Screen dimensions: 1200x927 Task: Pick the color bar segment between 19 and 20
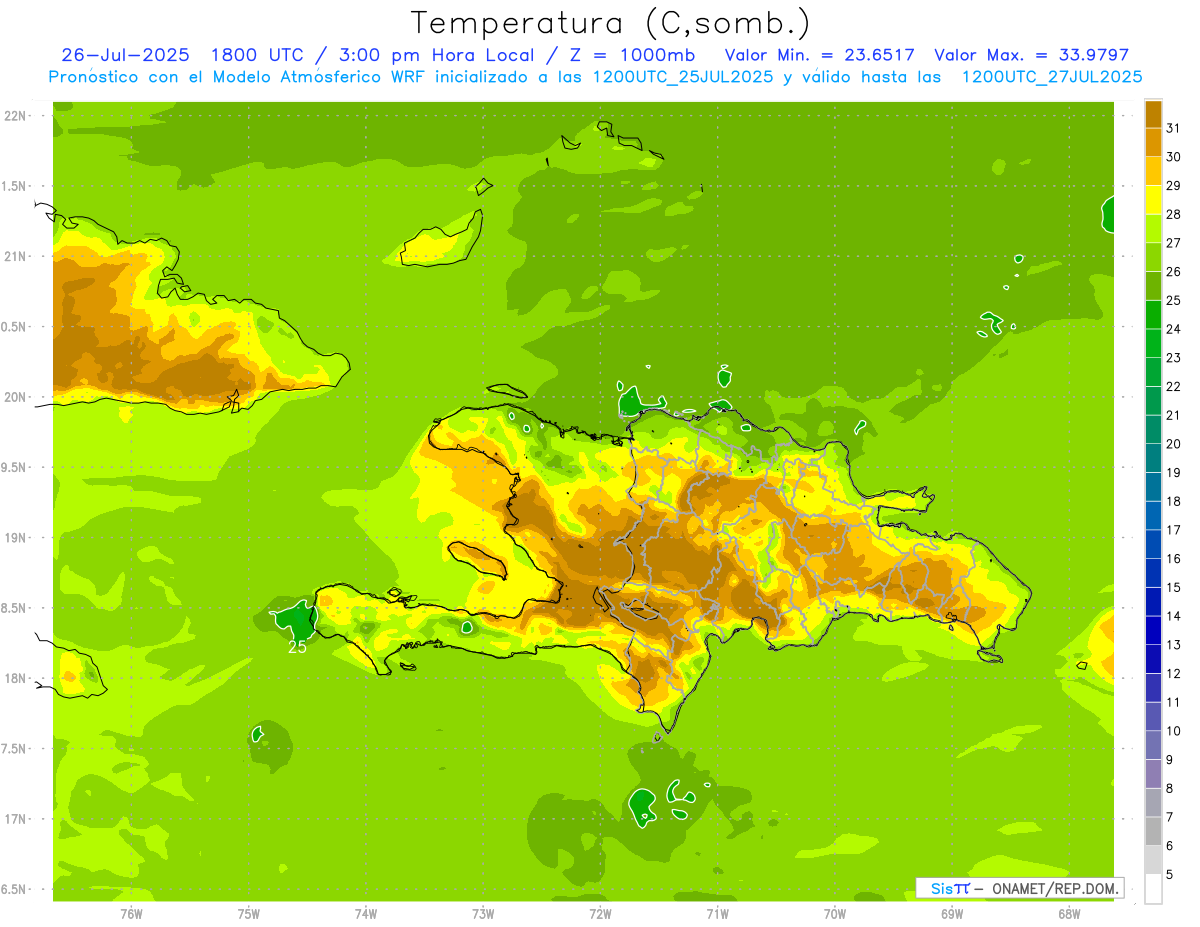(1153, 459)
